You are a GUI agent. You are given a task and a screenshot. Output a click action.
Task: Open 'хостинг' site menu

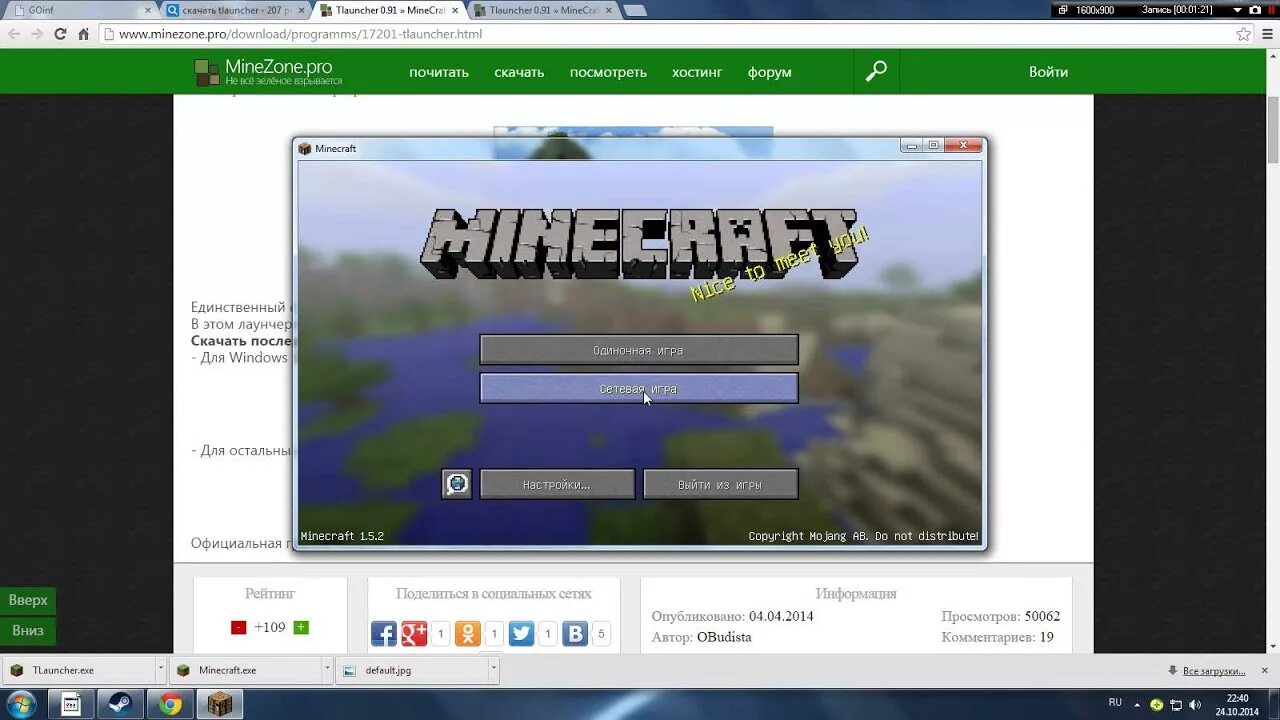[697, 72]
